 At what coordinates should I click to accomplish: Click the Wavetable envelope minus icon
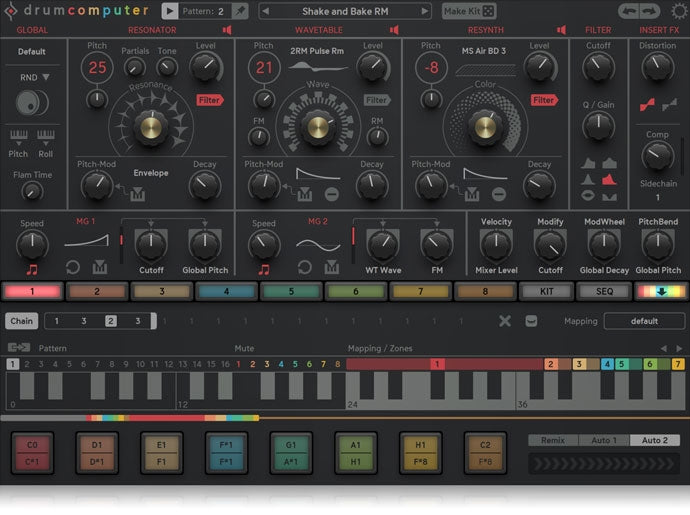(x=332, y=194)
